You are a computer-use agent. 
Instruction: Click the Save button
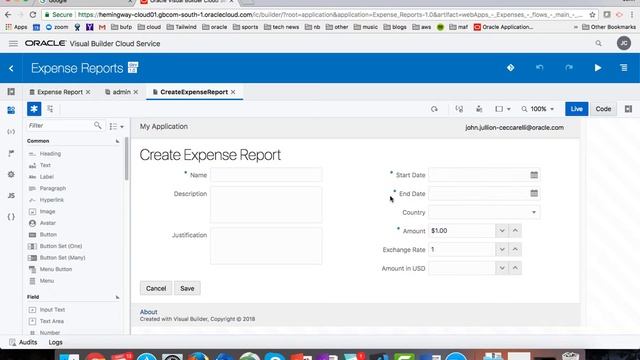pyautogui.click(x=187, y=289)
